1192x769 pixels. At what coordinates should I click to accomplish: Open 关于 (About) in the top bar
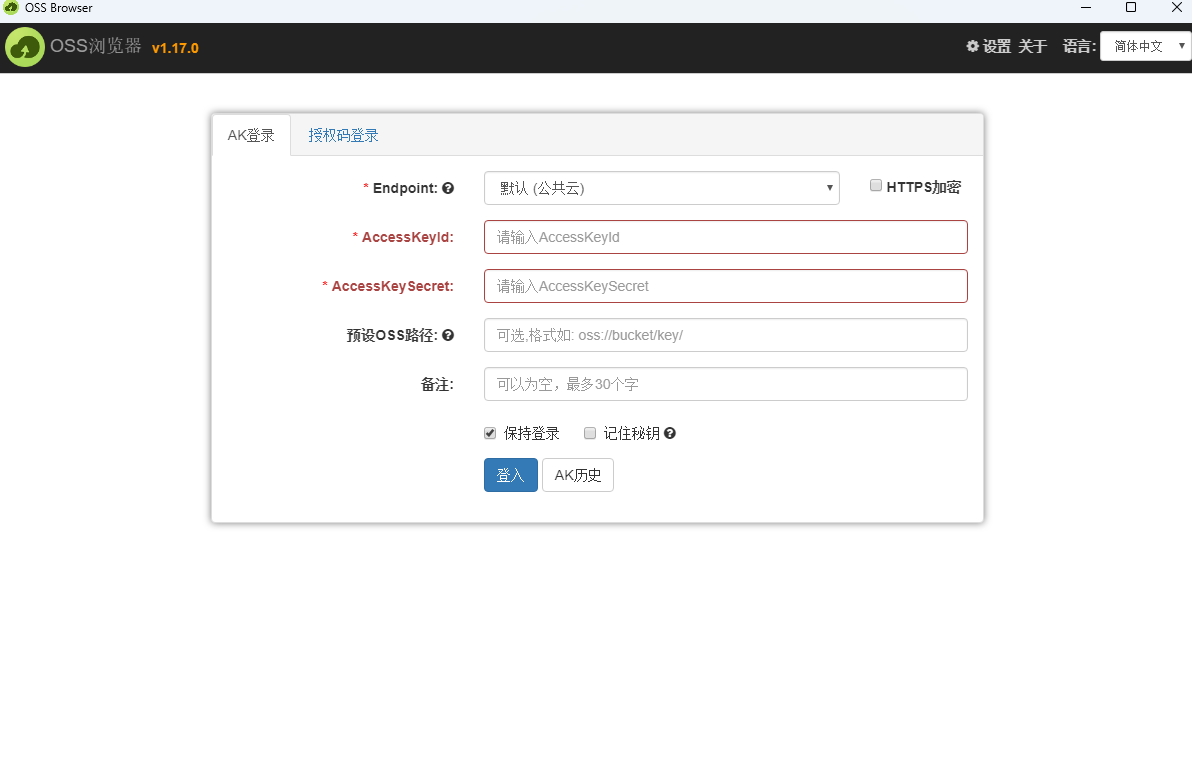pyautogui.click(x=1032, y=46)
